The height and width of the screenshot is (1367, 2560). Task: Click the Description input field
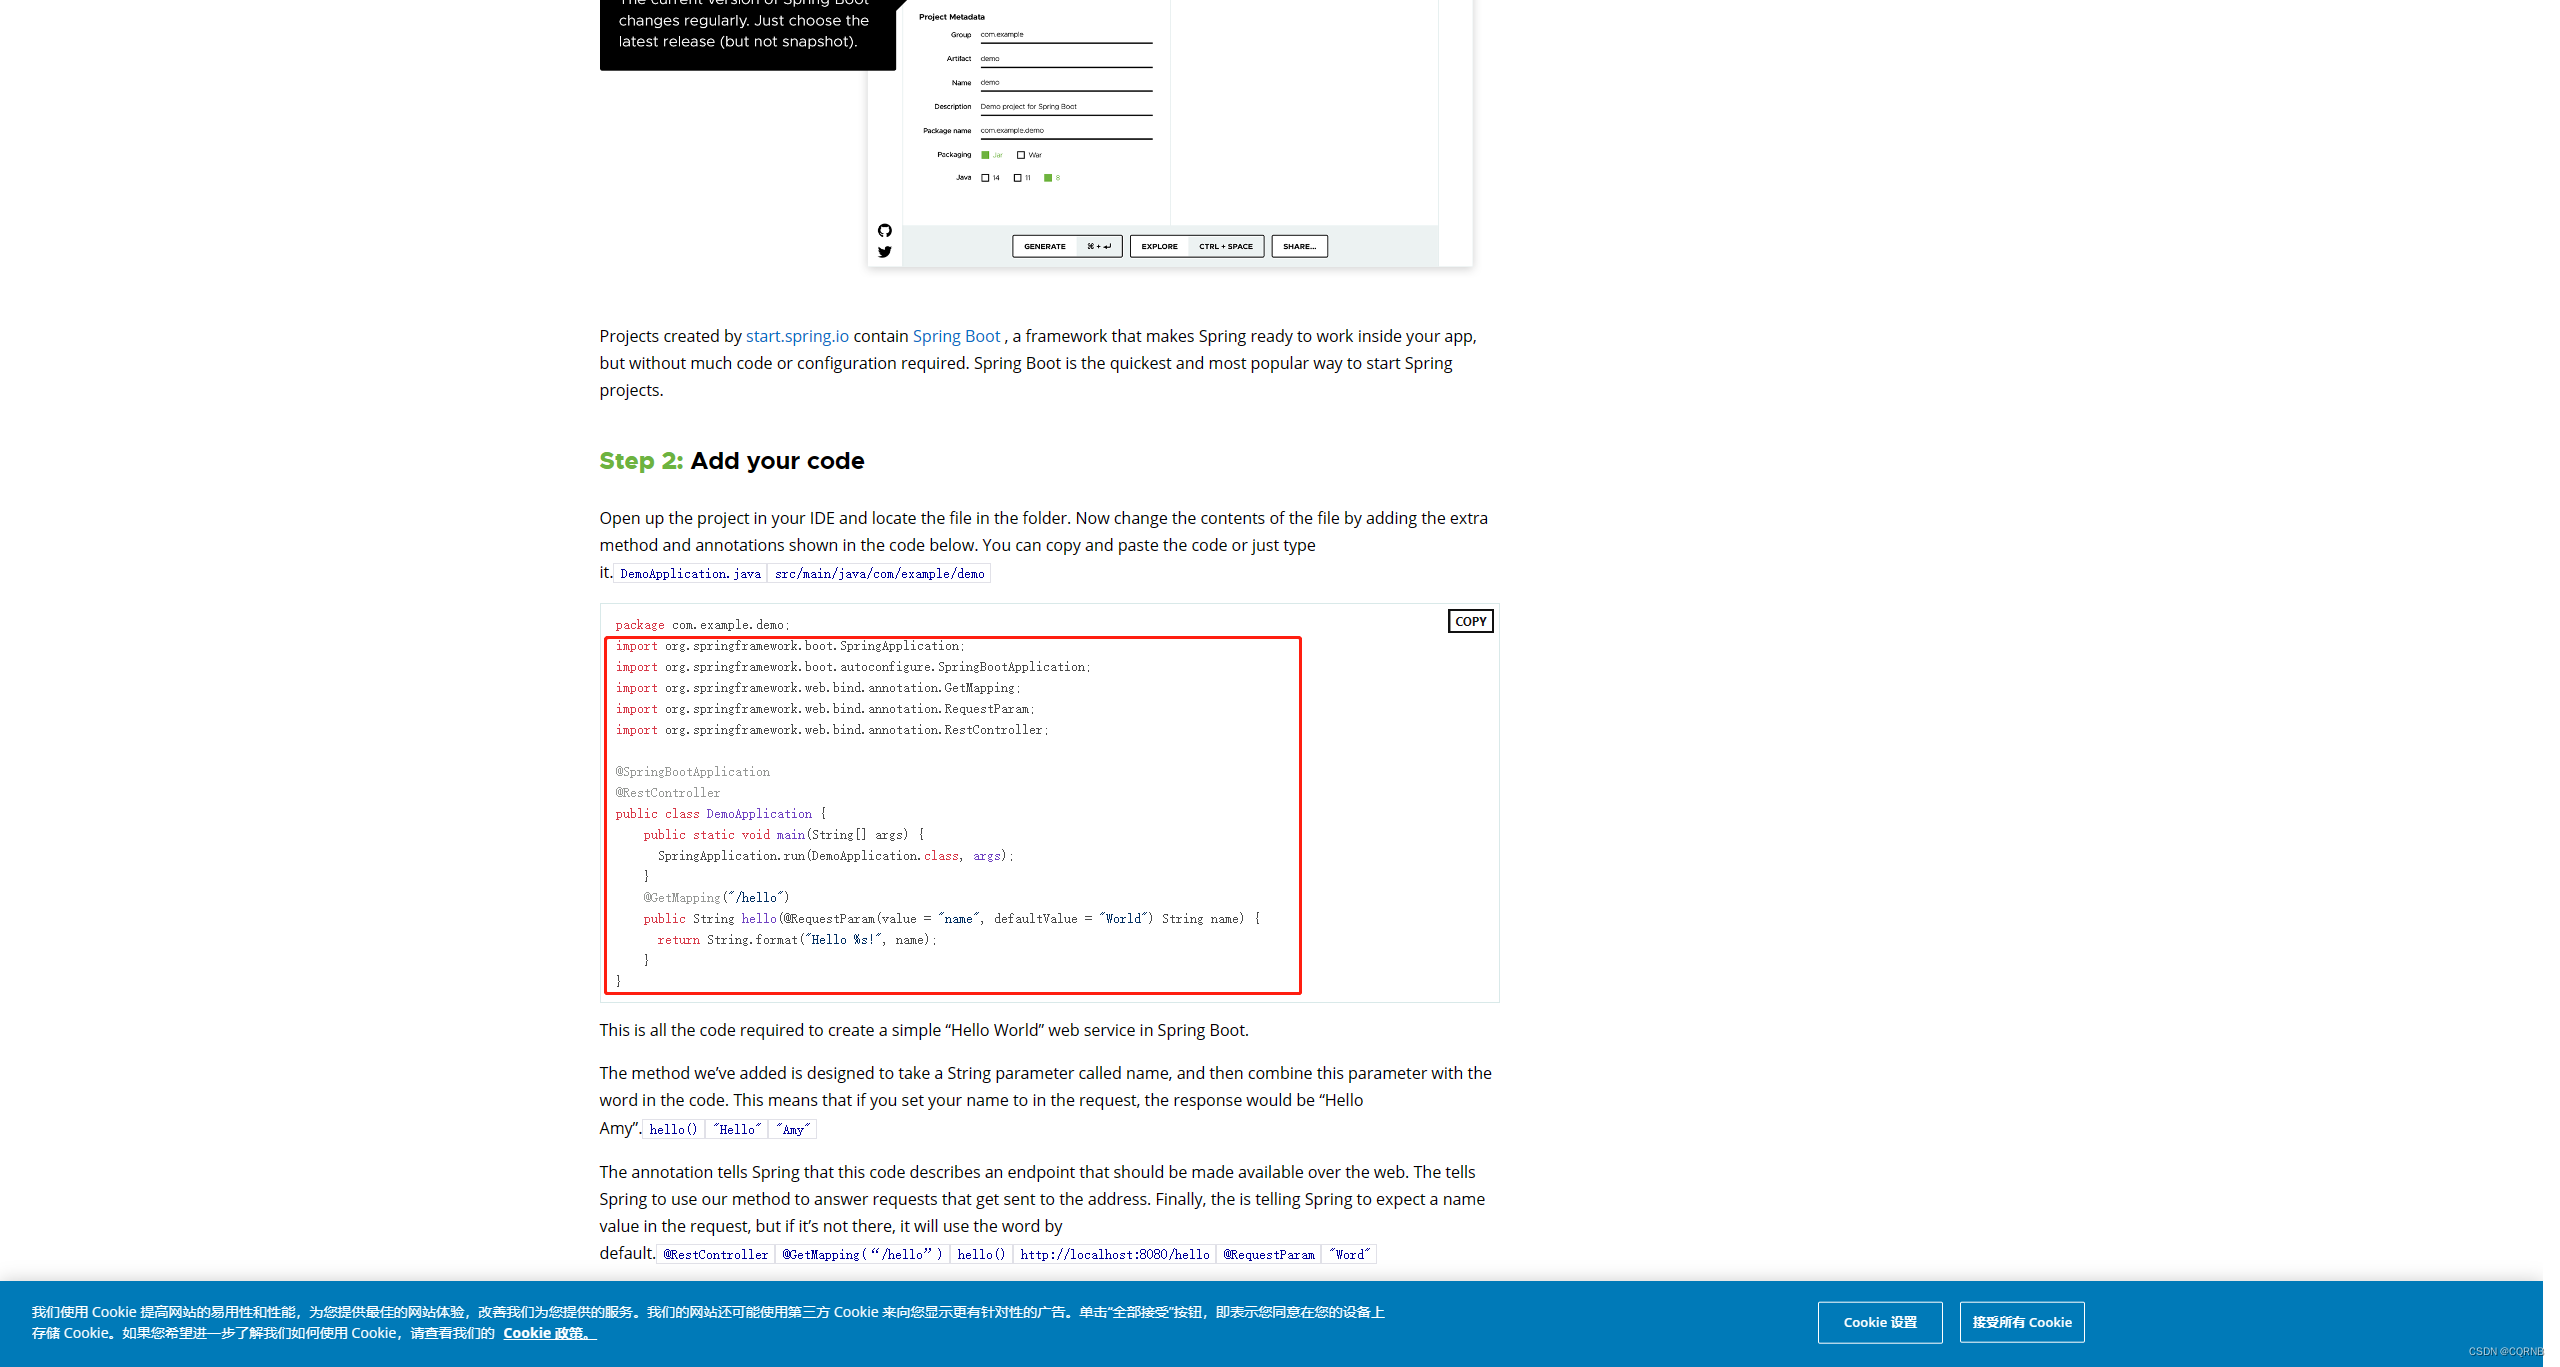click(1065, 107)
